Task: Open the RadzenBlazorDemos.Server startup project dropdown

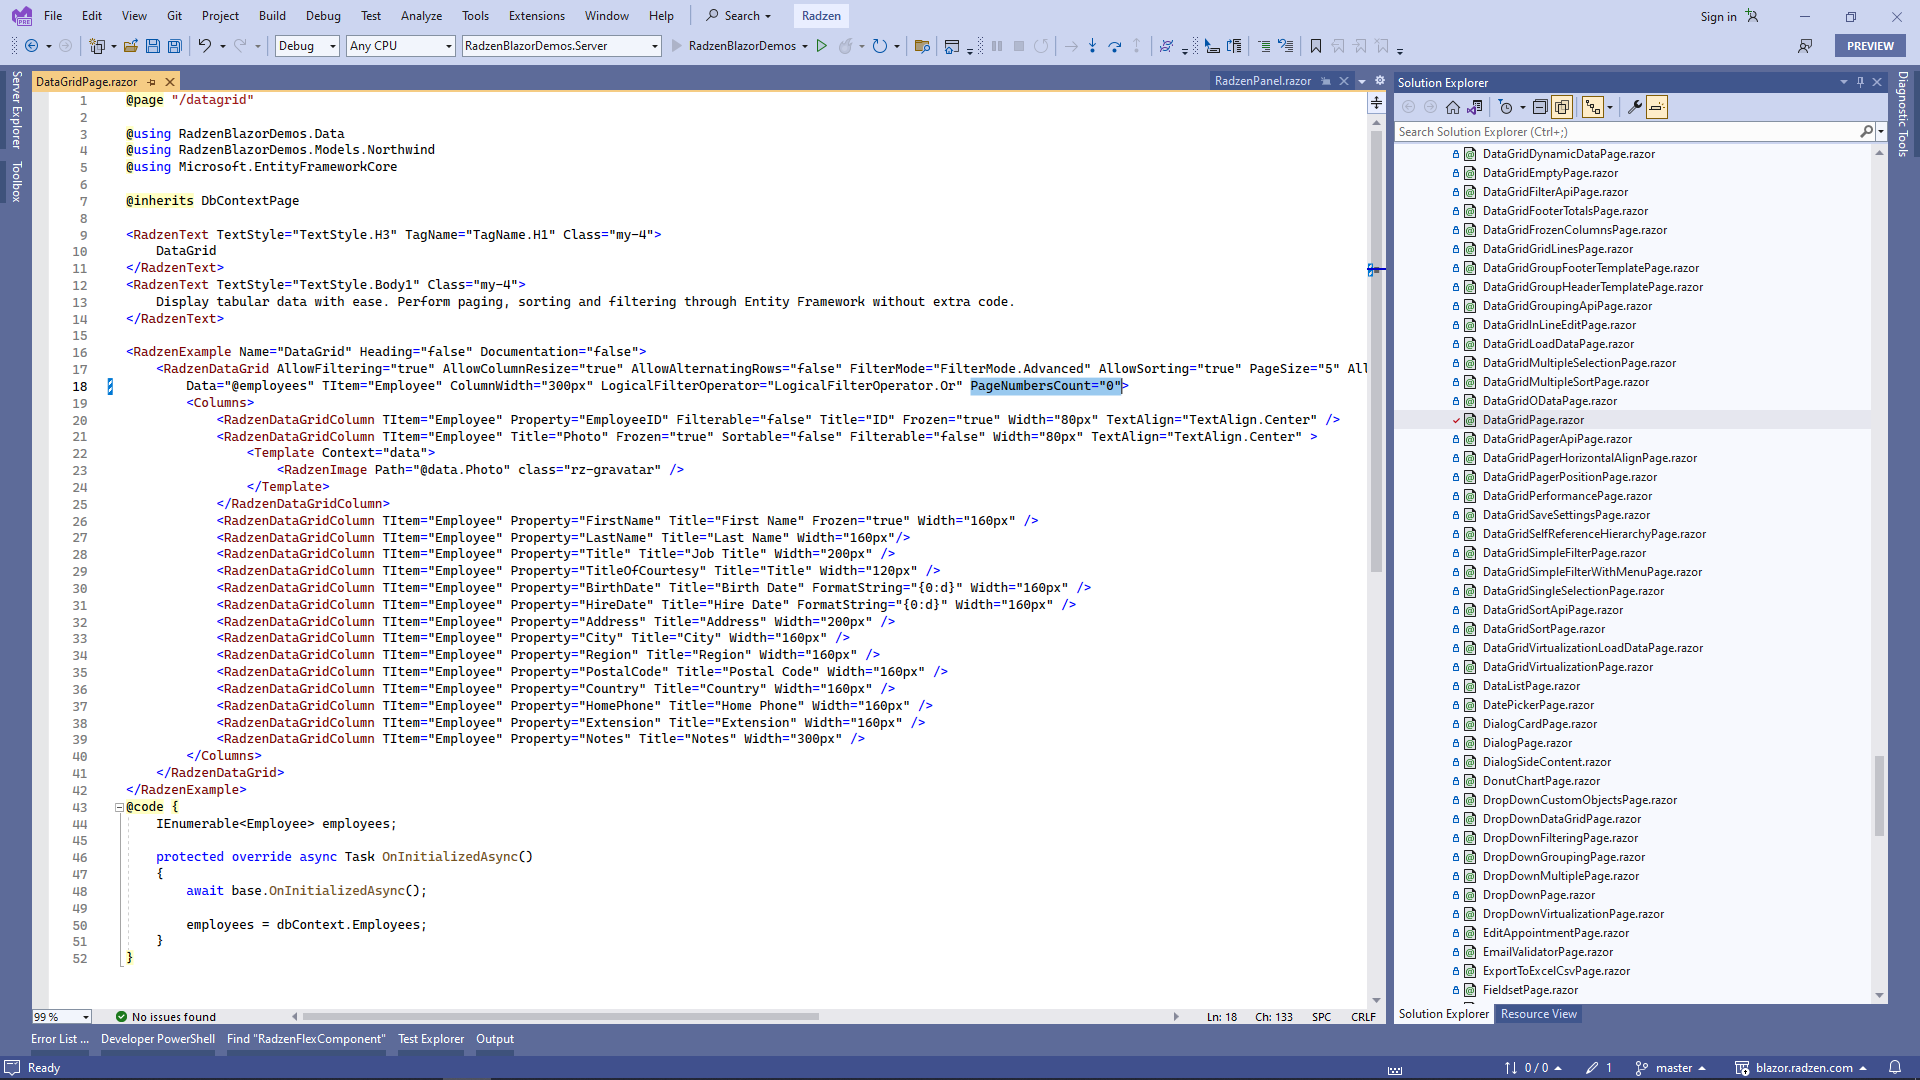Action: point(562,46)
